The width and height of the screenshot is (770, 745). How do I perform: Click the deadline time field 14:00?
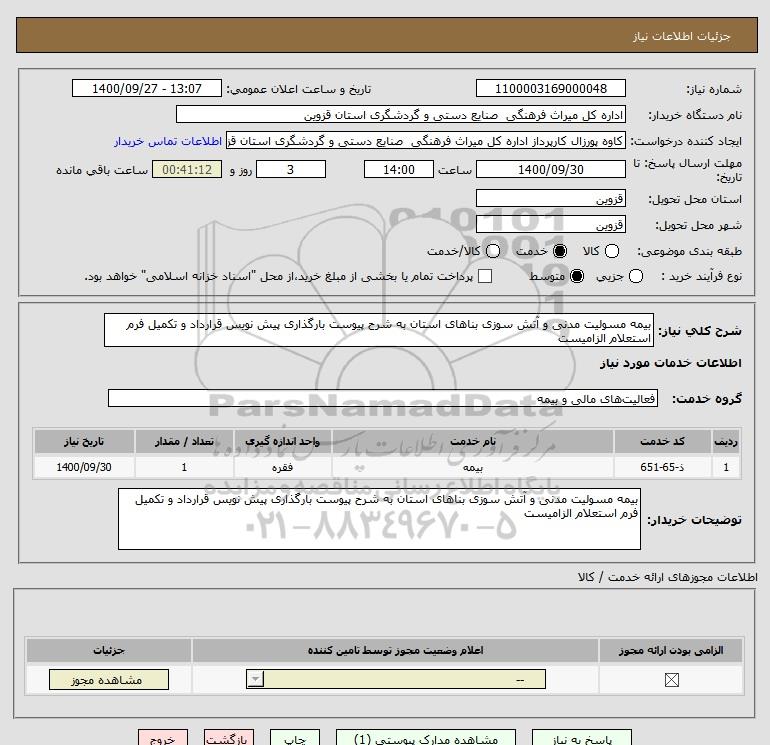pos(399,169)
